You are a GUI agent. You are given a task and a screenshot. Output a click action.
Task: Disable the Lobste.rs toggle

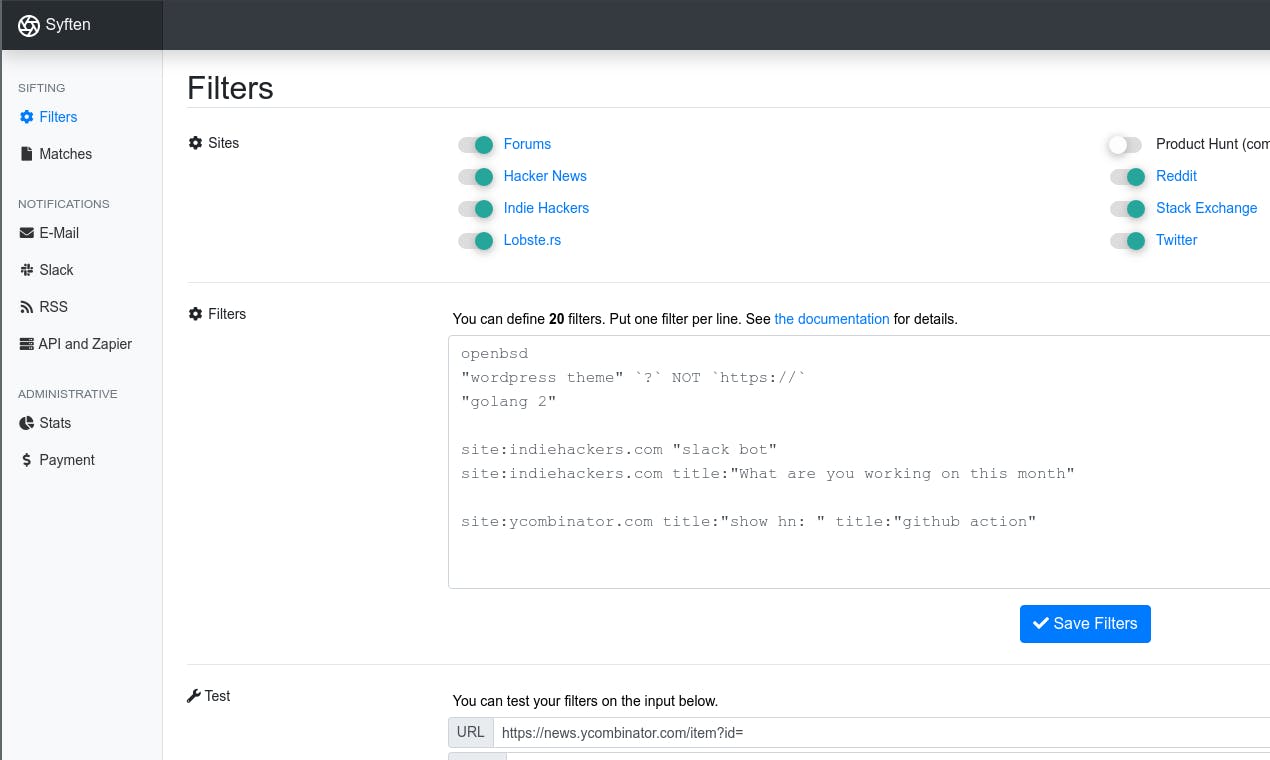pyautogui.click(x=476, y=241)
